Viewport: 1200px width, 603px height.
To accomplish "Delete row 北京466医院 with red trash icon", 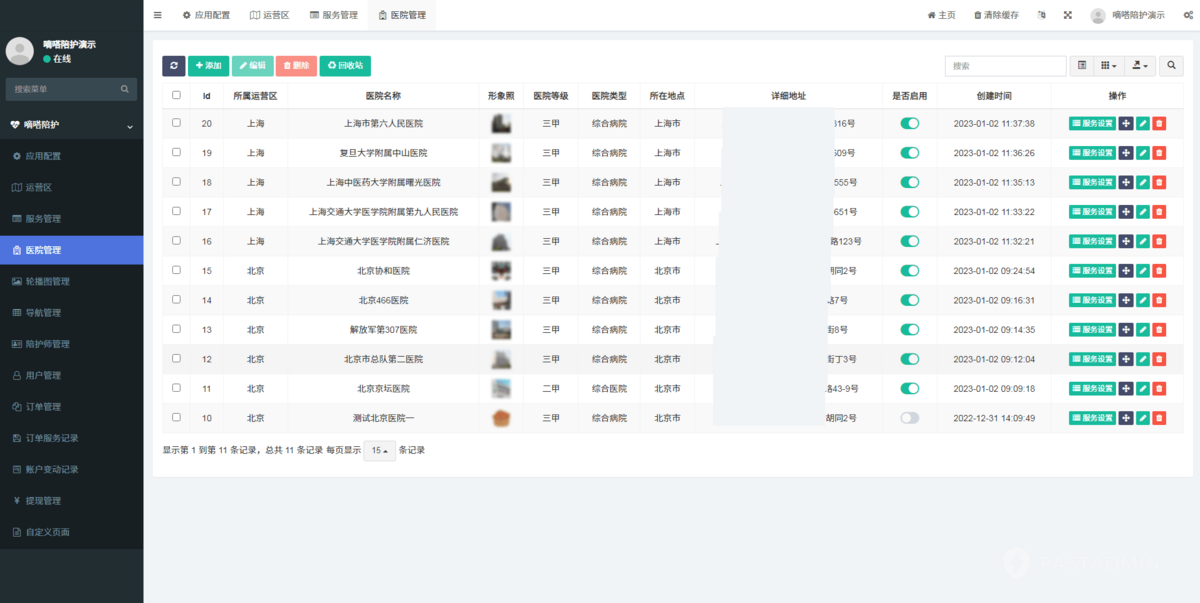I will pyautogui.click(x=1159, y=300).
